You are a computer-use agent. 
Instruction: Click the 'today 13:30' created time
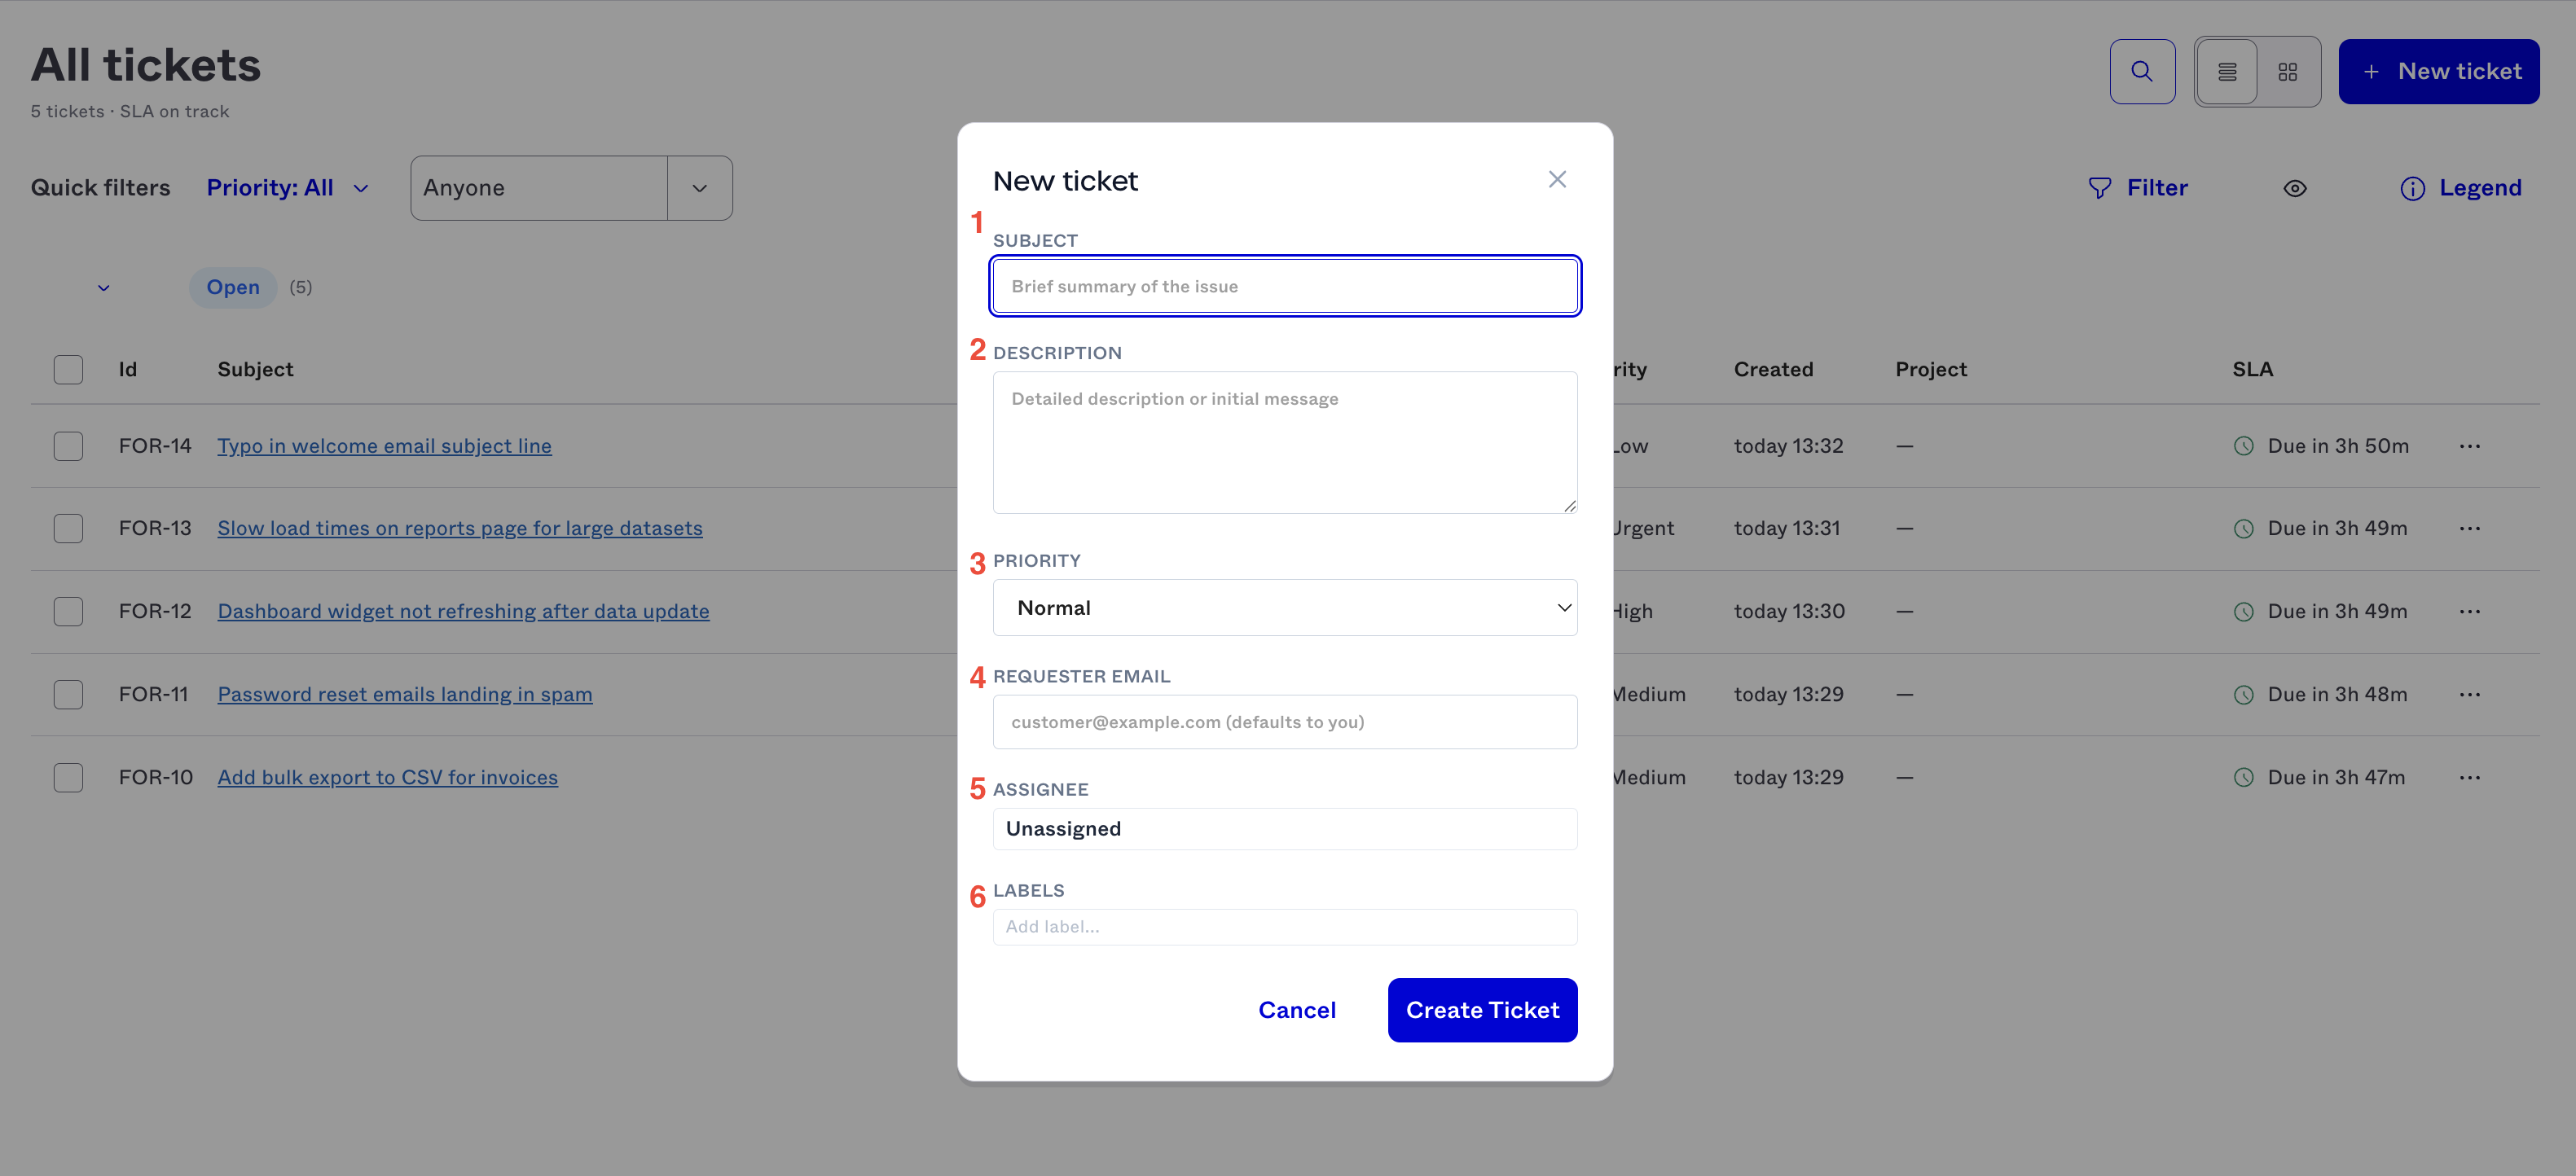coord(1789,611)
